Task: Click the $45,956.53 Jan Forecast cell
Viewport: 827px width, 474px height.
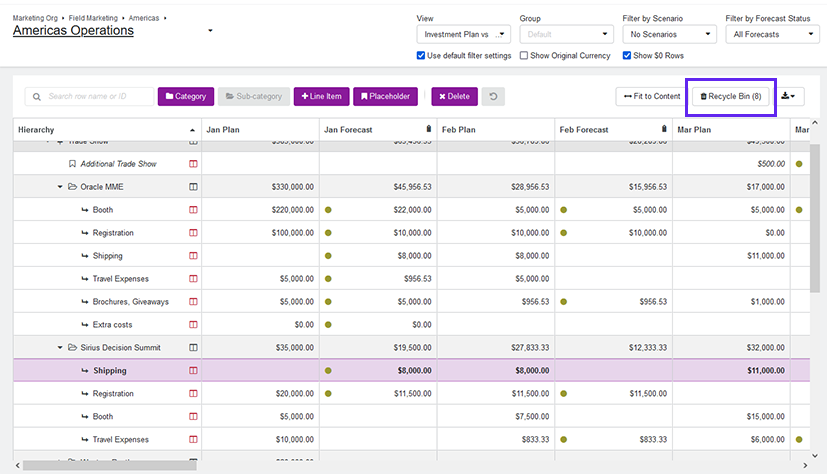Action: pos(378,187)
